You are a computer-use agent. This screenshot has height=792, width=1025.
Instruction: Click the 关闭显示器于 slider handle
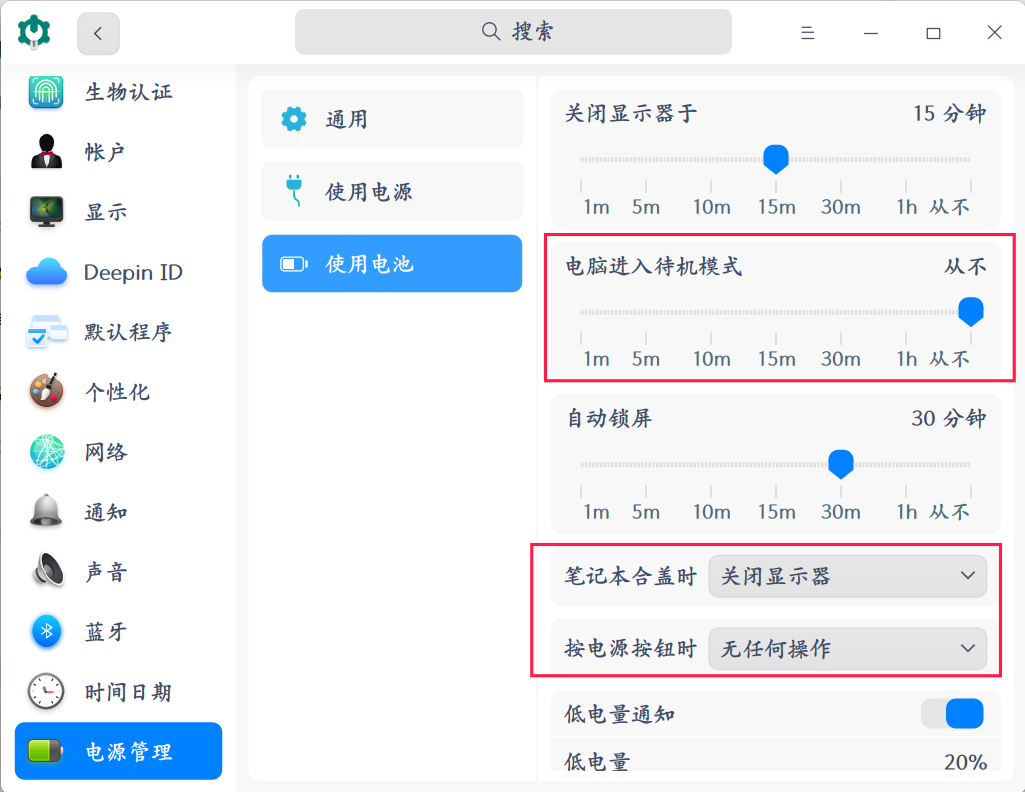click(776, 159)
